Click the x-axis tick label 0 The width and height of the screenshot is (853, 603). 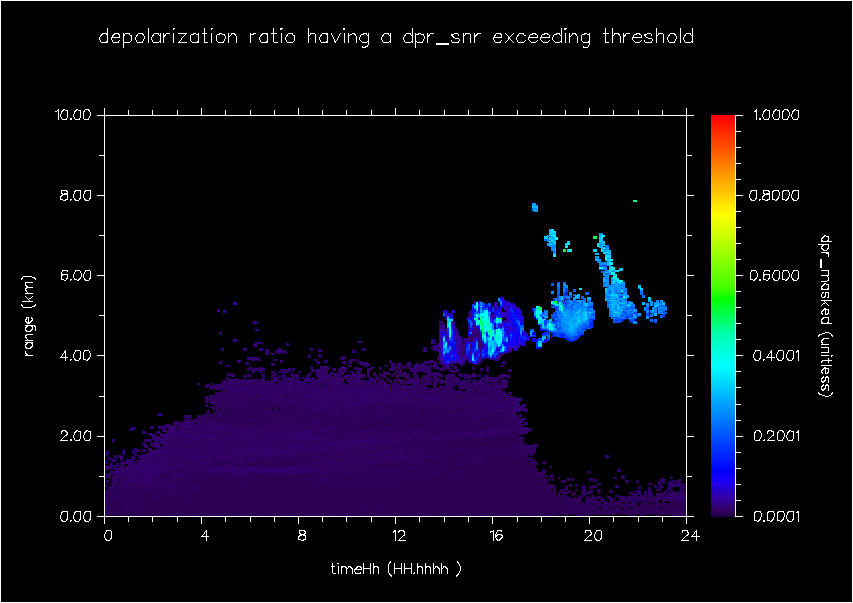108,536
